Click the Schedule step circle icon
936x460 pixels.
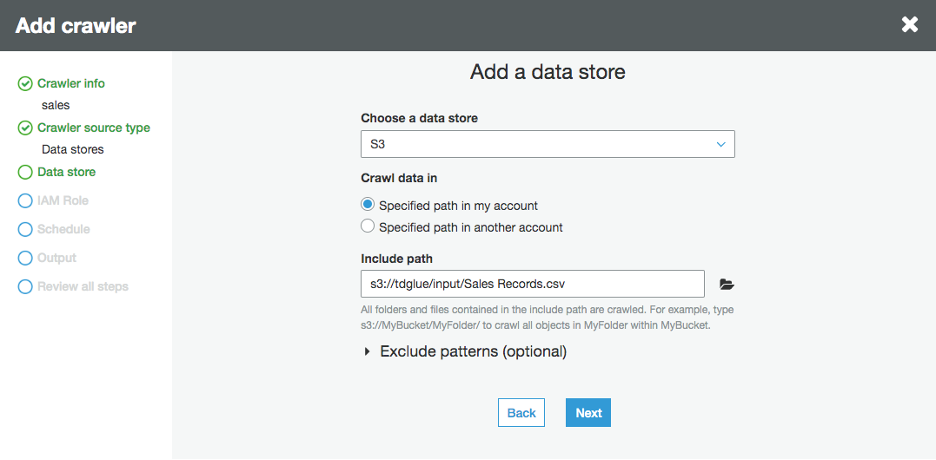25,229
